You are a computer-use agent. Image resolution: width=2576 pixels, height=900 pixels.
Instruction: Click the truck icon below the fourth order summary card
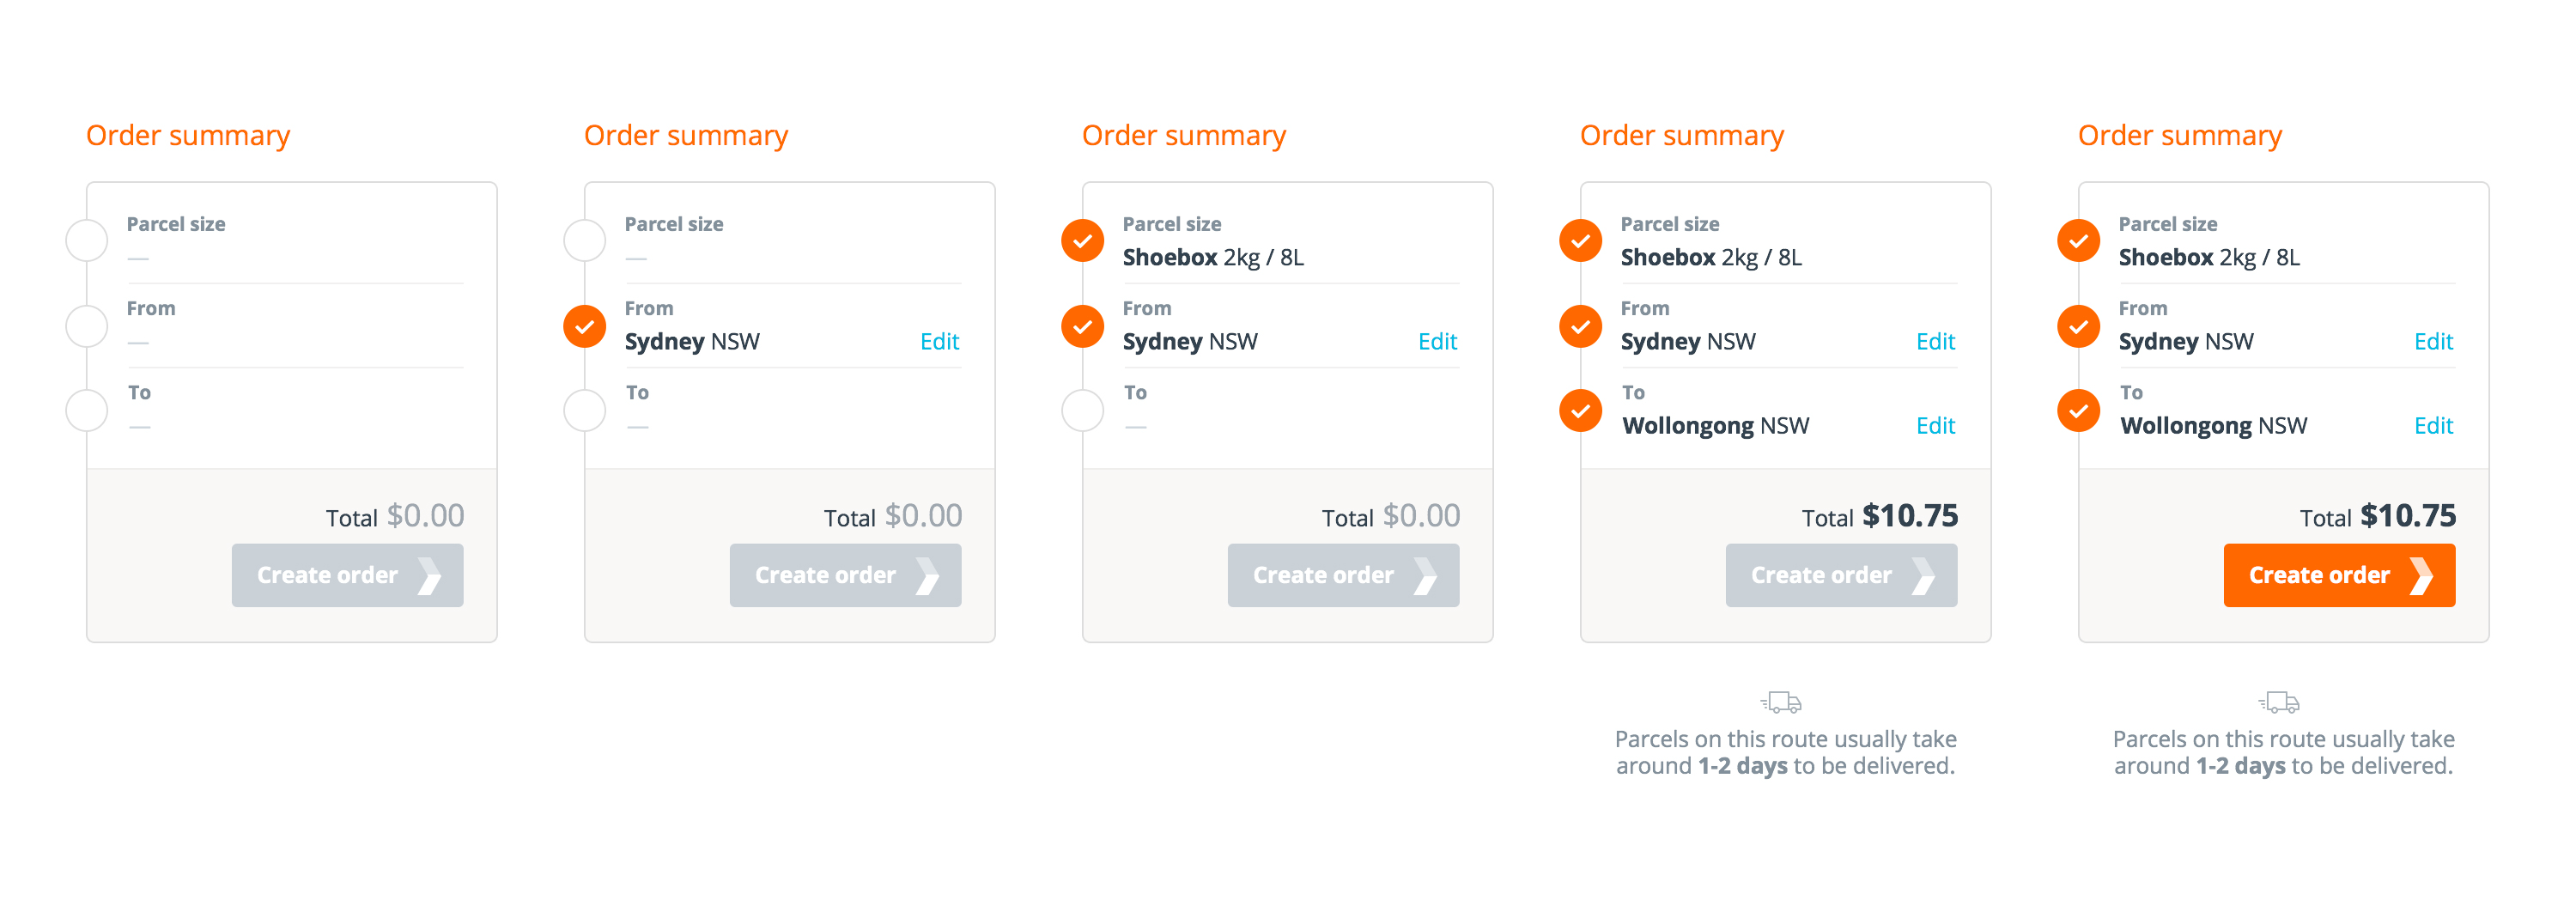pos(1782,702)
